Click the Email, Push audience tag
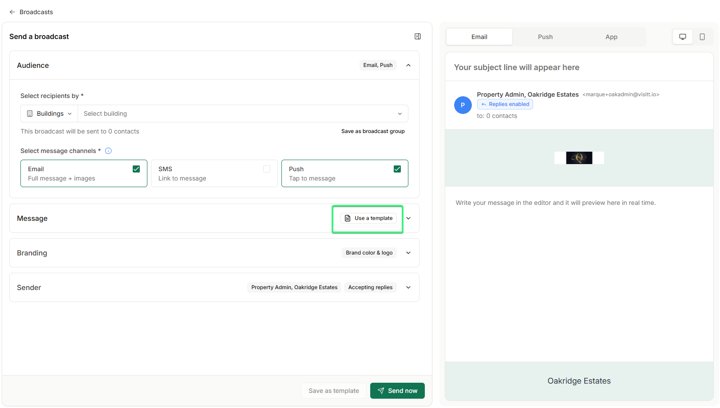Screen dimensions: 720x408 coord(378,65)
